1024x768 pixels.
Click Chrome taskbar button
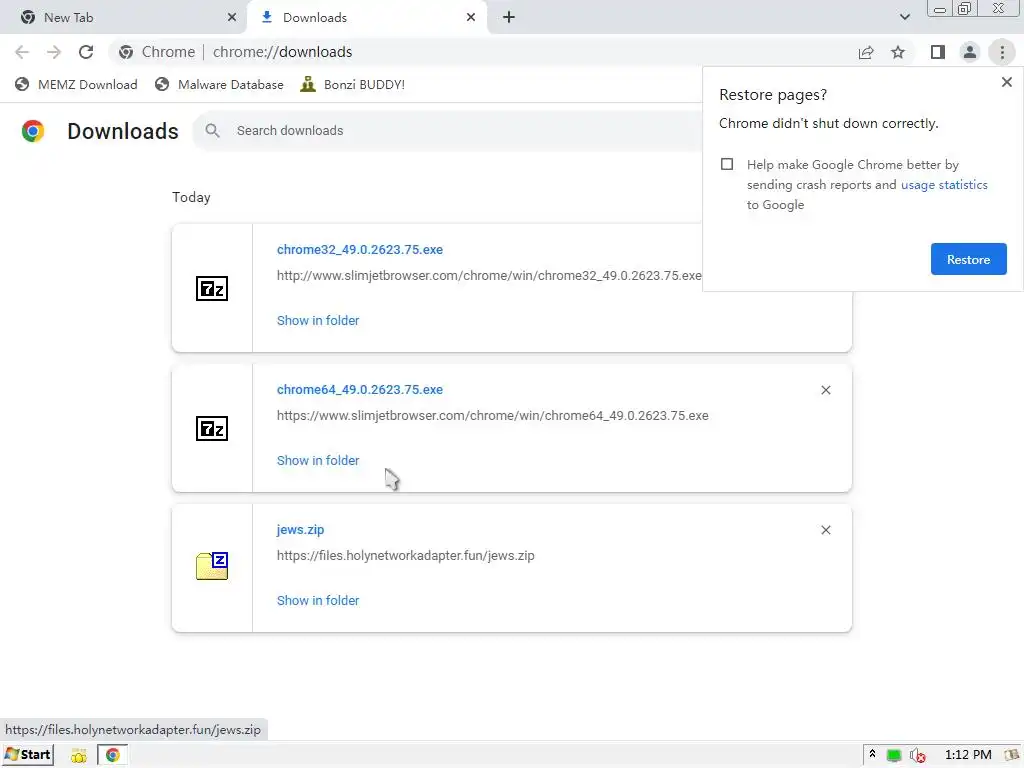[x=112, y=756]
